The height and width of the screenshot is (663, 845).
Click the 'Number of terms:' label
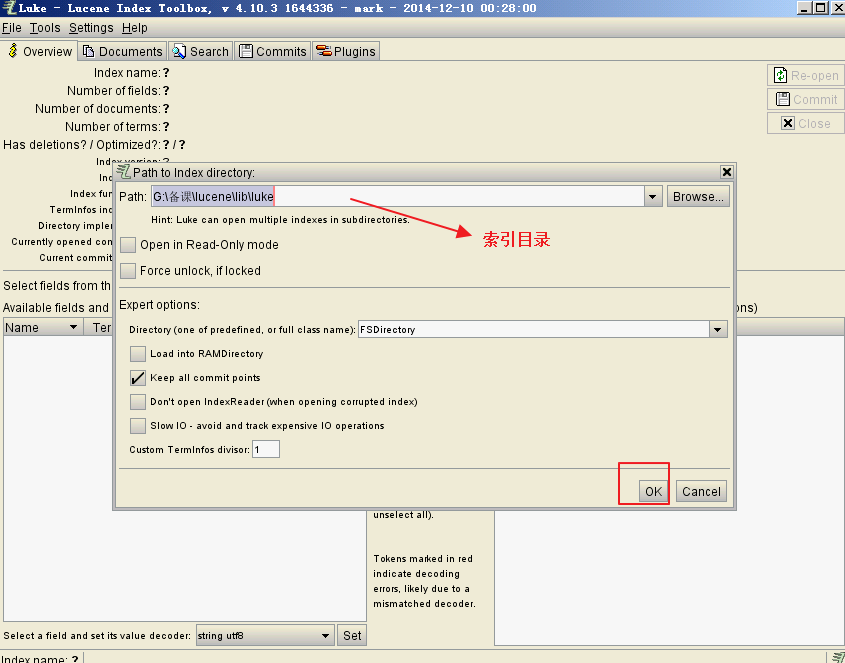click(112, 127)
